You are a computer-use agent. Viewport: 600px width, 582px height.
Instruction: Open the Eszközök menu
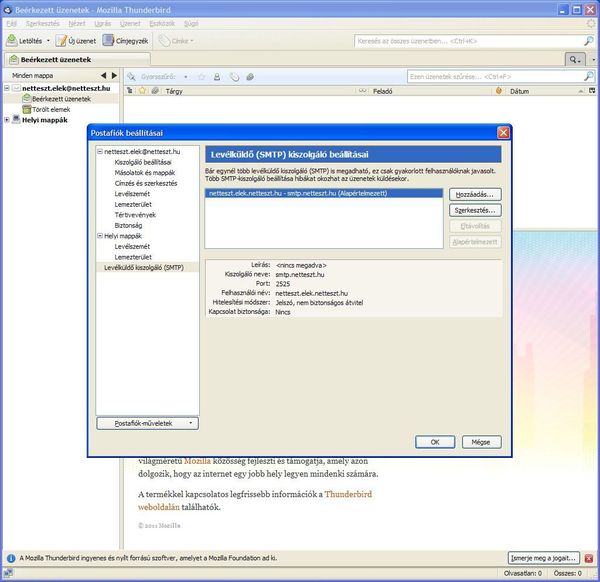coord(162,21)
